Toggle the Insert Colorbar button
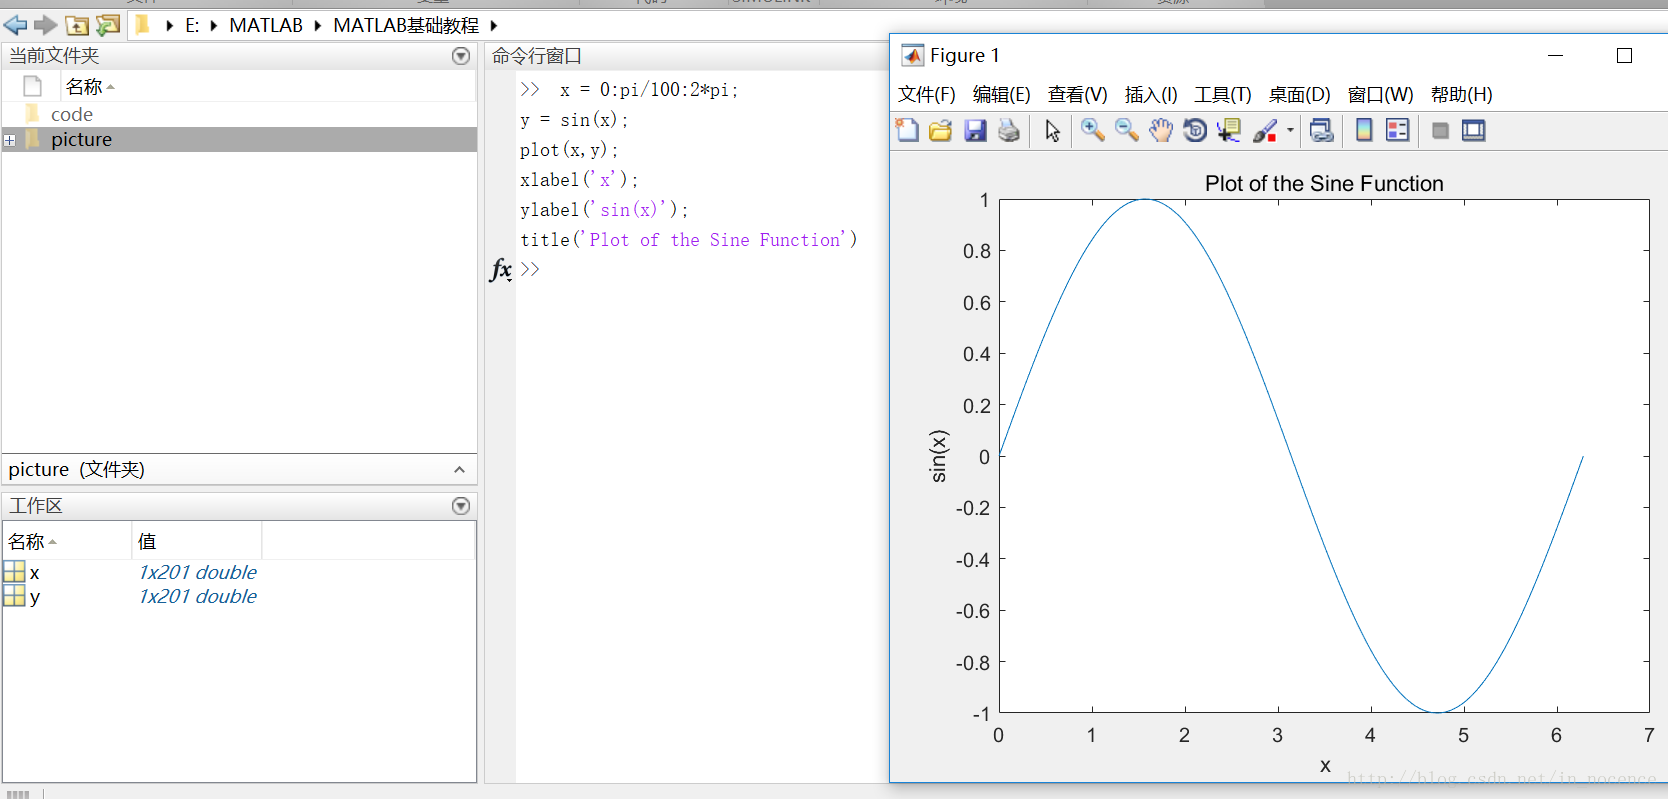 1363,130
